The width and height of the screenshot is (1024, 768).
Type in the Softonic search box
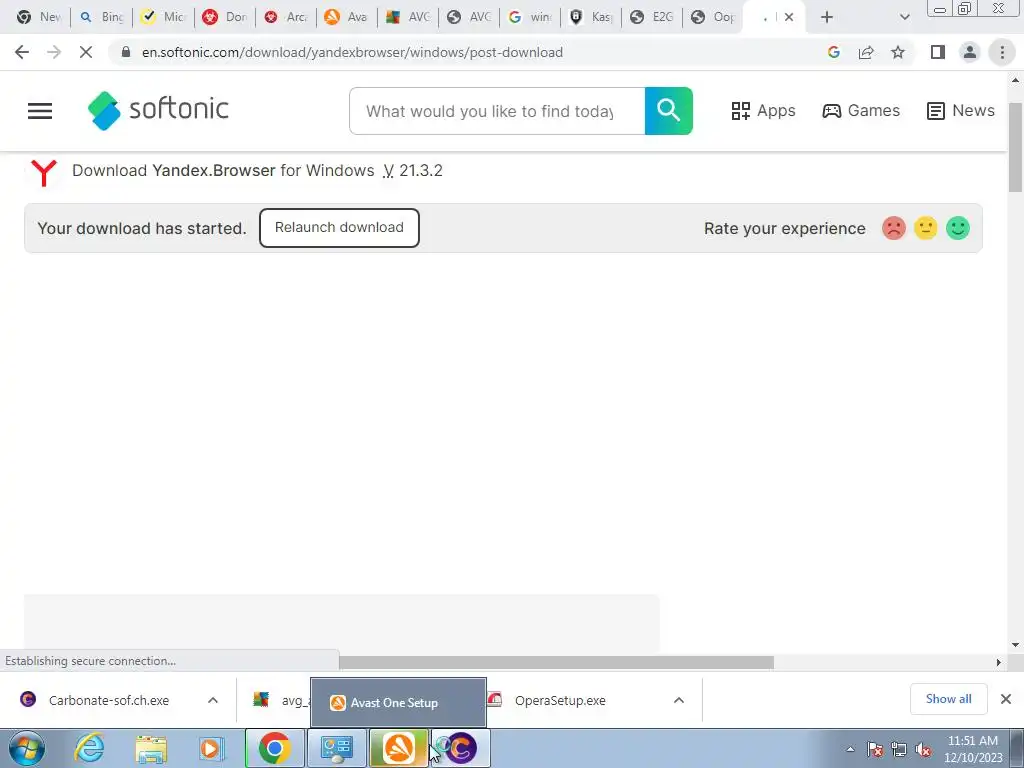[497, 111]
